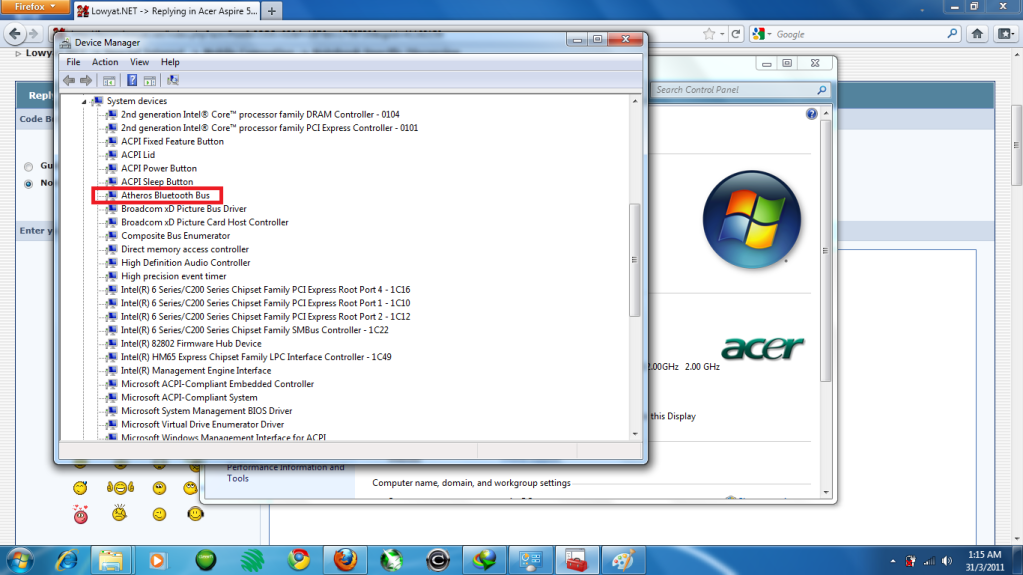Select Atheros Bluetooth Bus device
This screenshot has height=575, width=1023.
click(165, 195)
